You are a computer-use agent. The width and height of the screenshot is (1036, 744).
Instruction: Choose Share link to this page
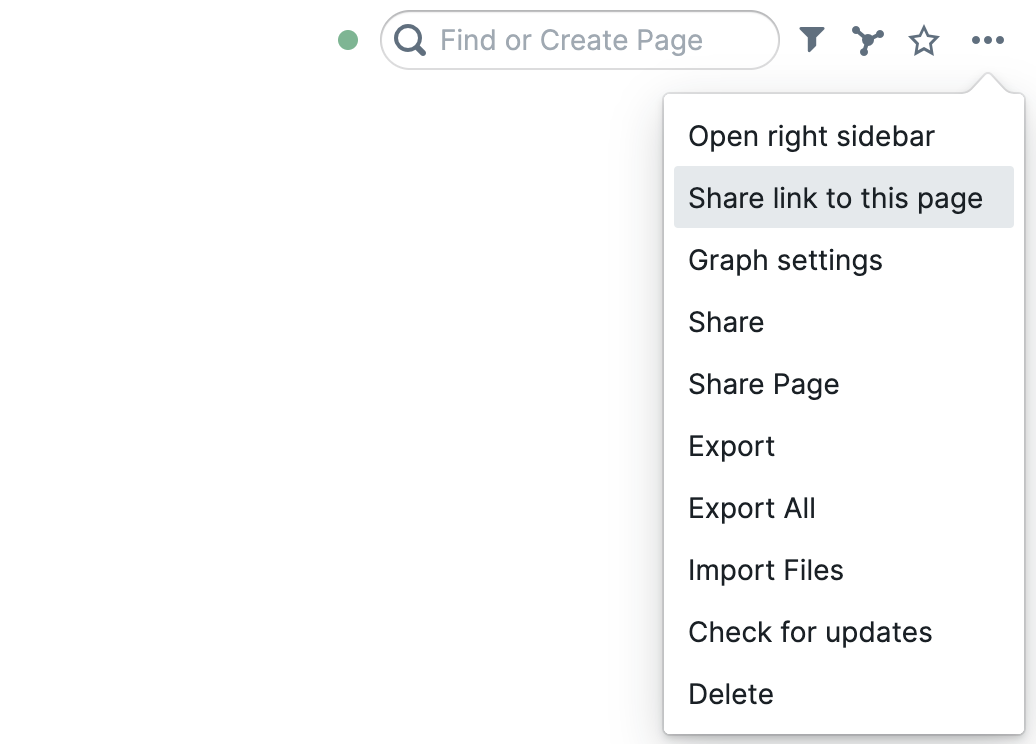point(835,198)
